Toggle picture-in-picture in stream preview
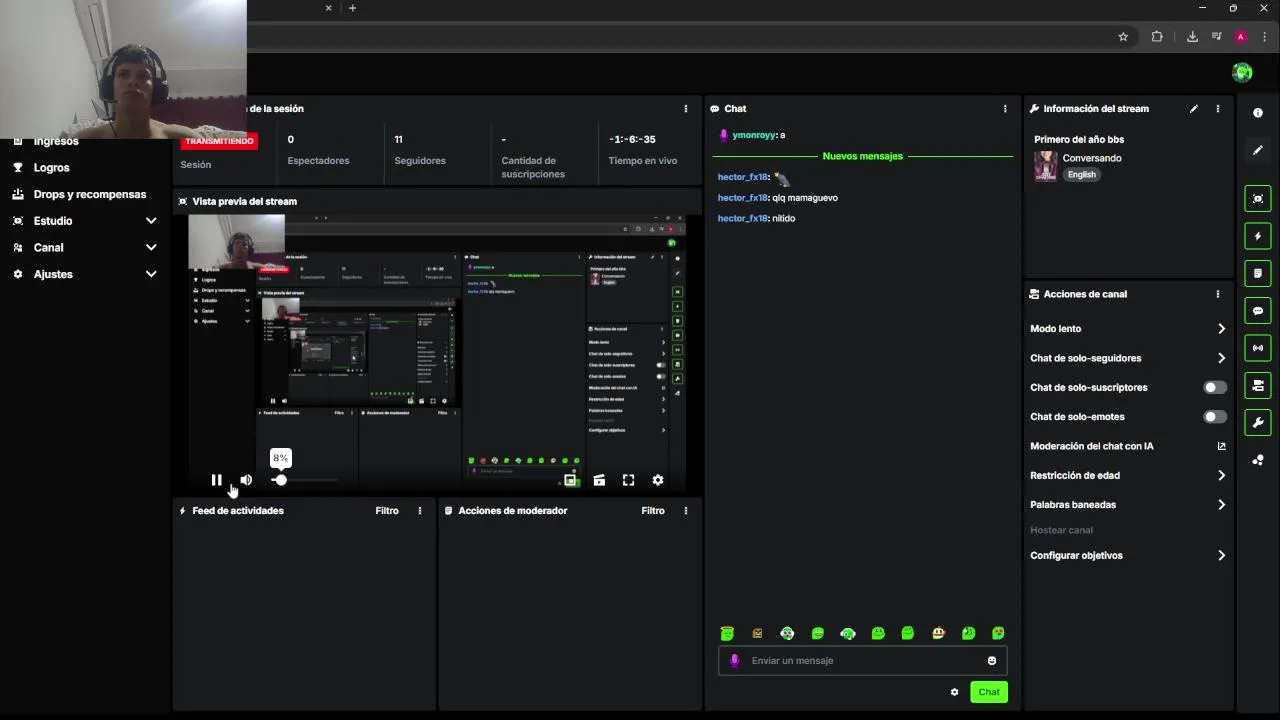 point(570,480)
